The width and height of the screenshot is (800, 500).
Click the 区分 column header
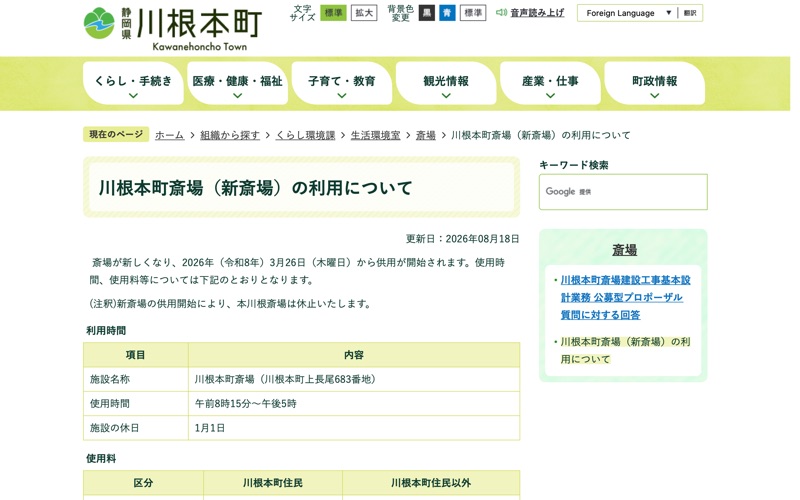pyautogui.click(x=143, y=483)
